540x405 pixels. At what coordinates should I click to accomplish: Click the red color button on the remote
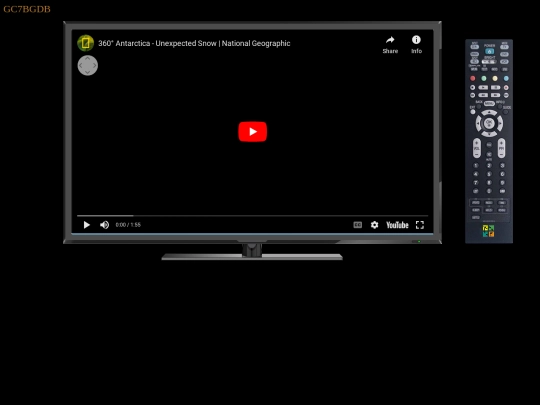point(472,78)
